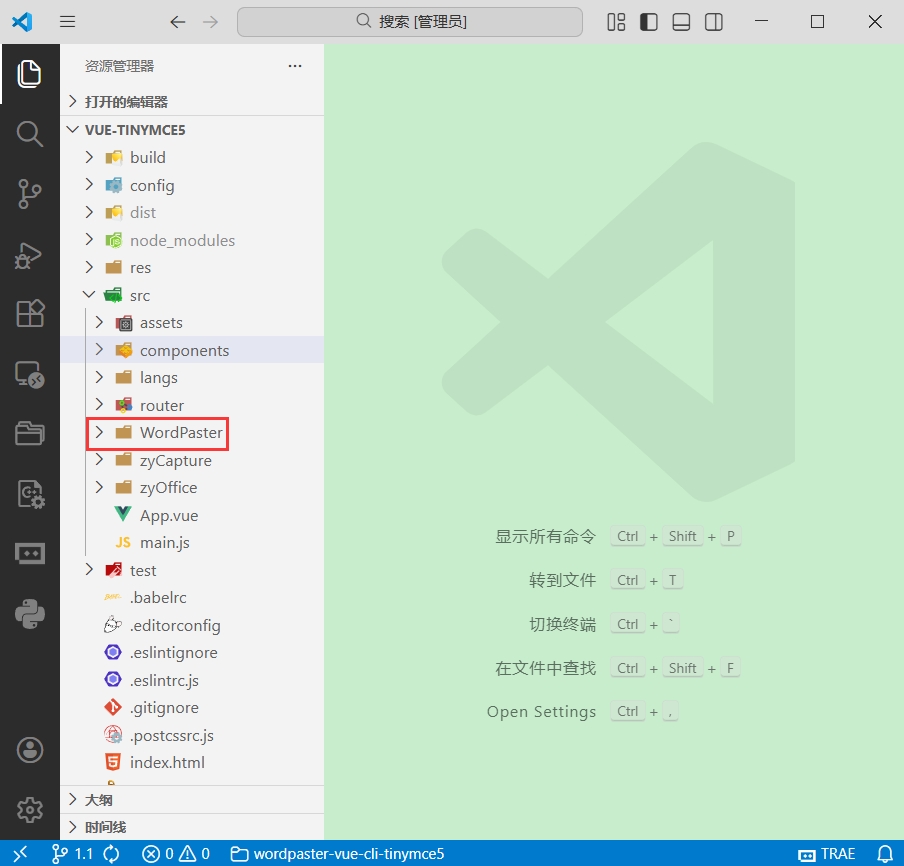Image resolution: width=904 pixels, height=866 pixels.
Task: Click the notifications bell in status bar
Action: tap(885, 853)
